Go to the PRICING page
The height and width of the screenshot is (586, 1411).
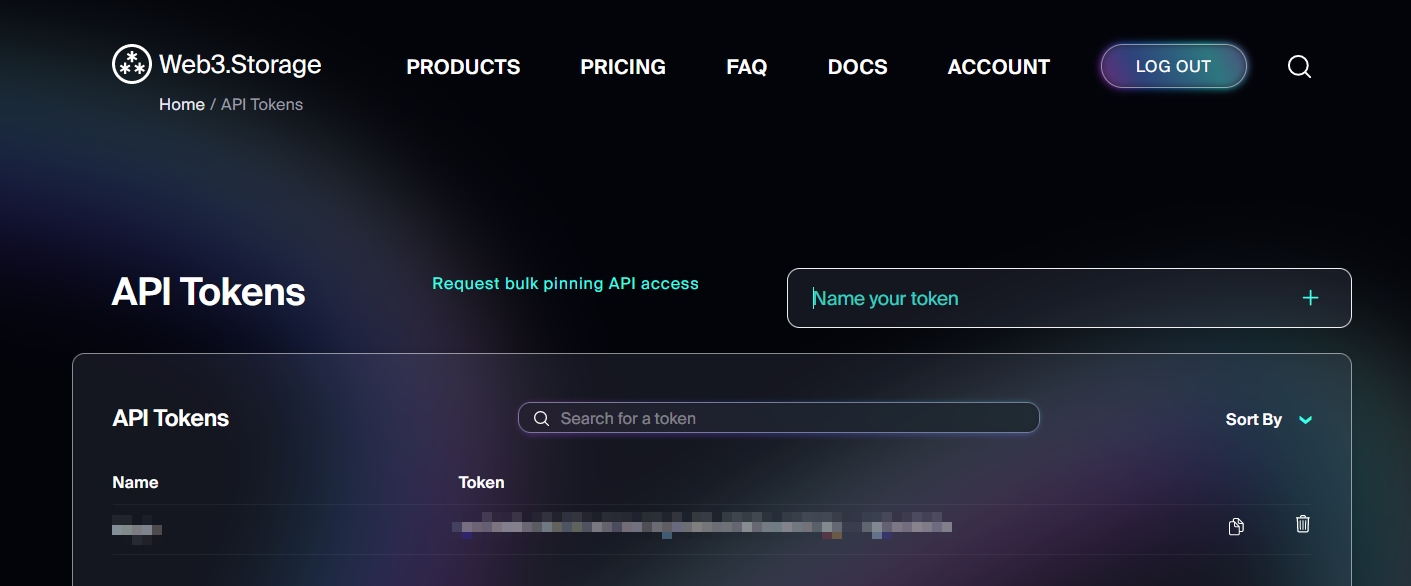tap(623, 67)
